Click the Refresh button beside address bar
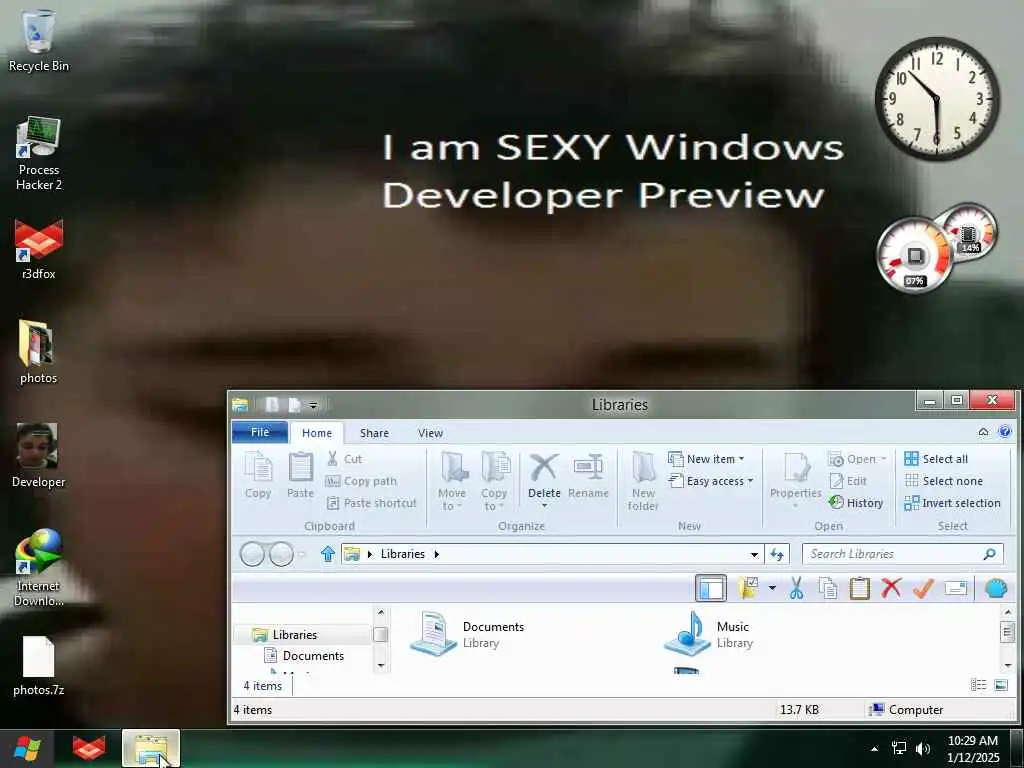Image resolution: width=1024 pixels, height=768 pixels. tap(777, 554)
